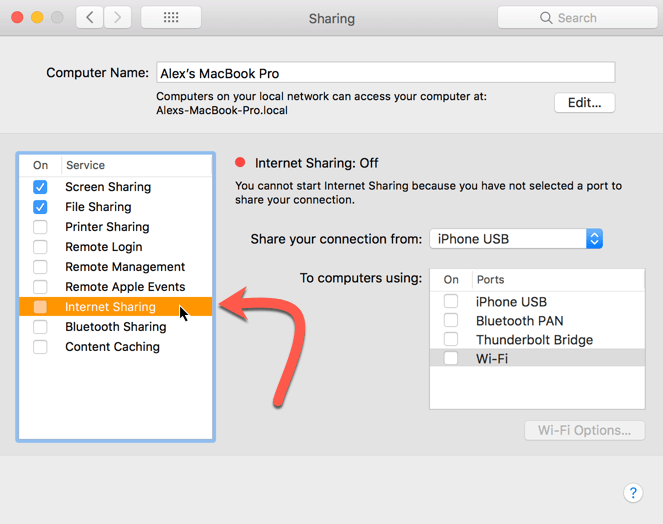Click the Edit... button
The width and height of the screenshot is (663, 524).
tap(584, 103)
